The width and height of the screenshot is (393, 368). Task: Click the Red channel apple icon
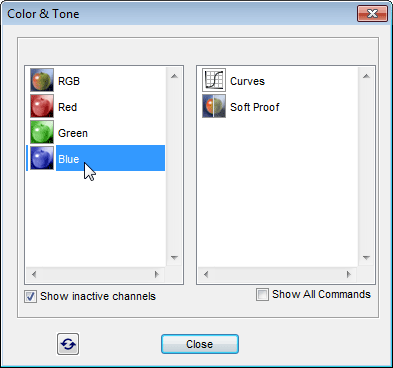(x=42, y=106)
